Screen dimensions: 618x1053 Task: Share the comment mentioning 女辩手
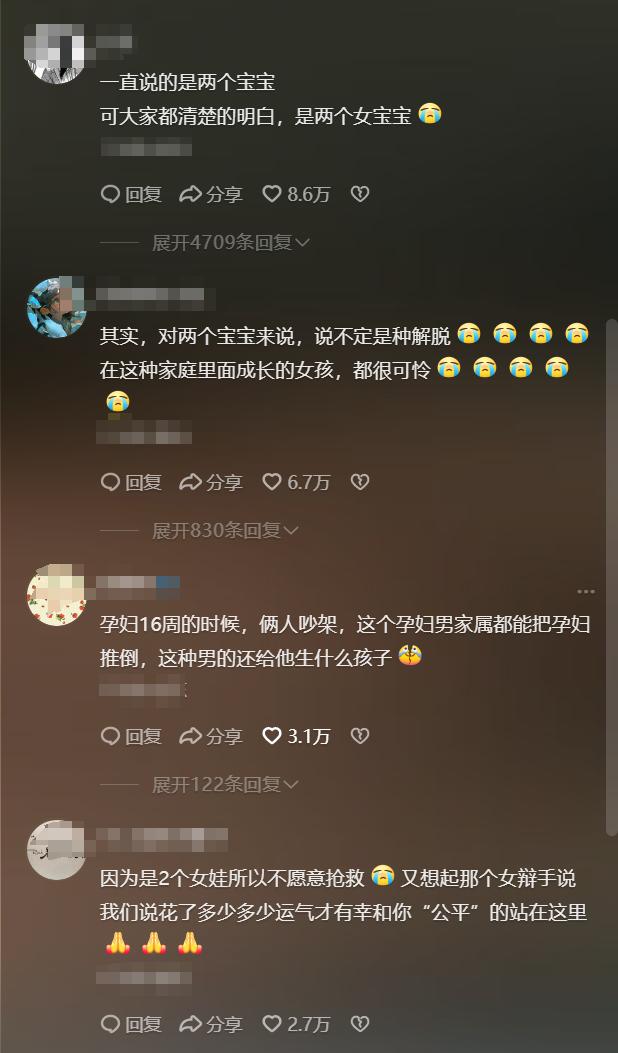click(x=211, y=1023)
